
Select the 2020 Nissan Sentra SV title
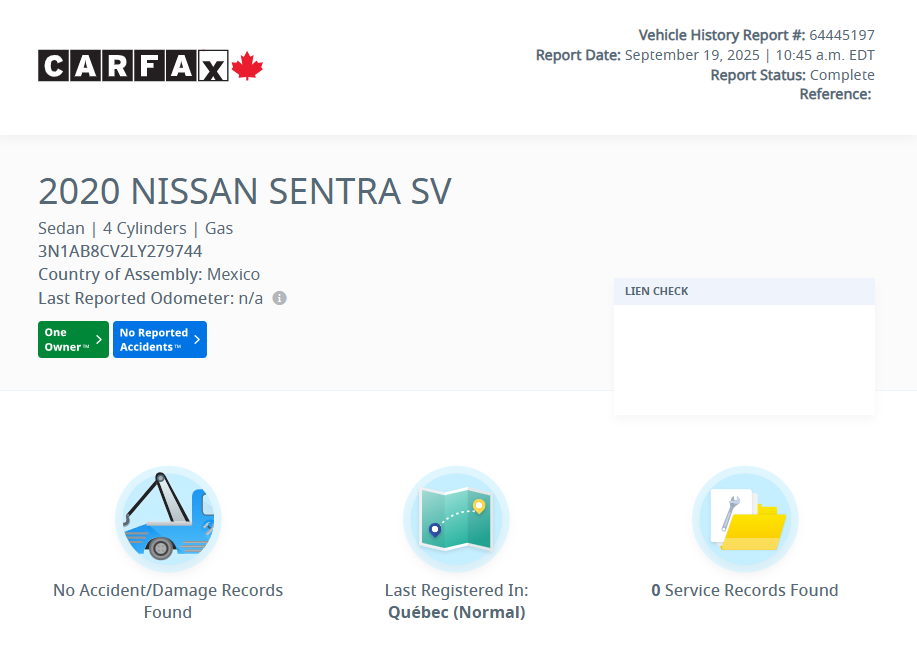click(x=245, y=191)
